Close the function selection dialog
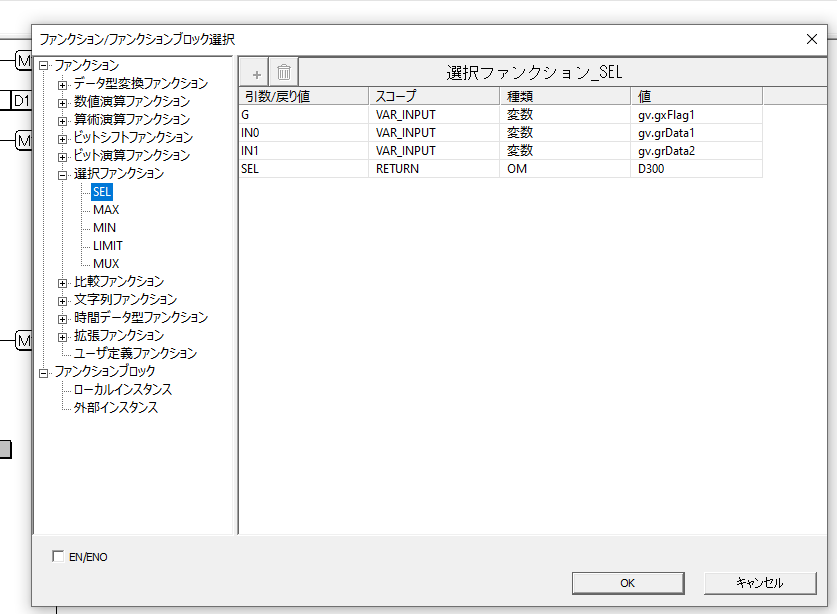 click(x=811, y=39)
